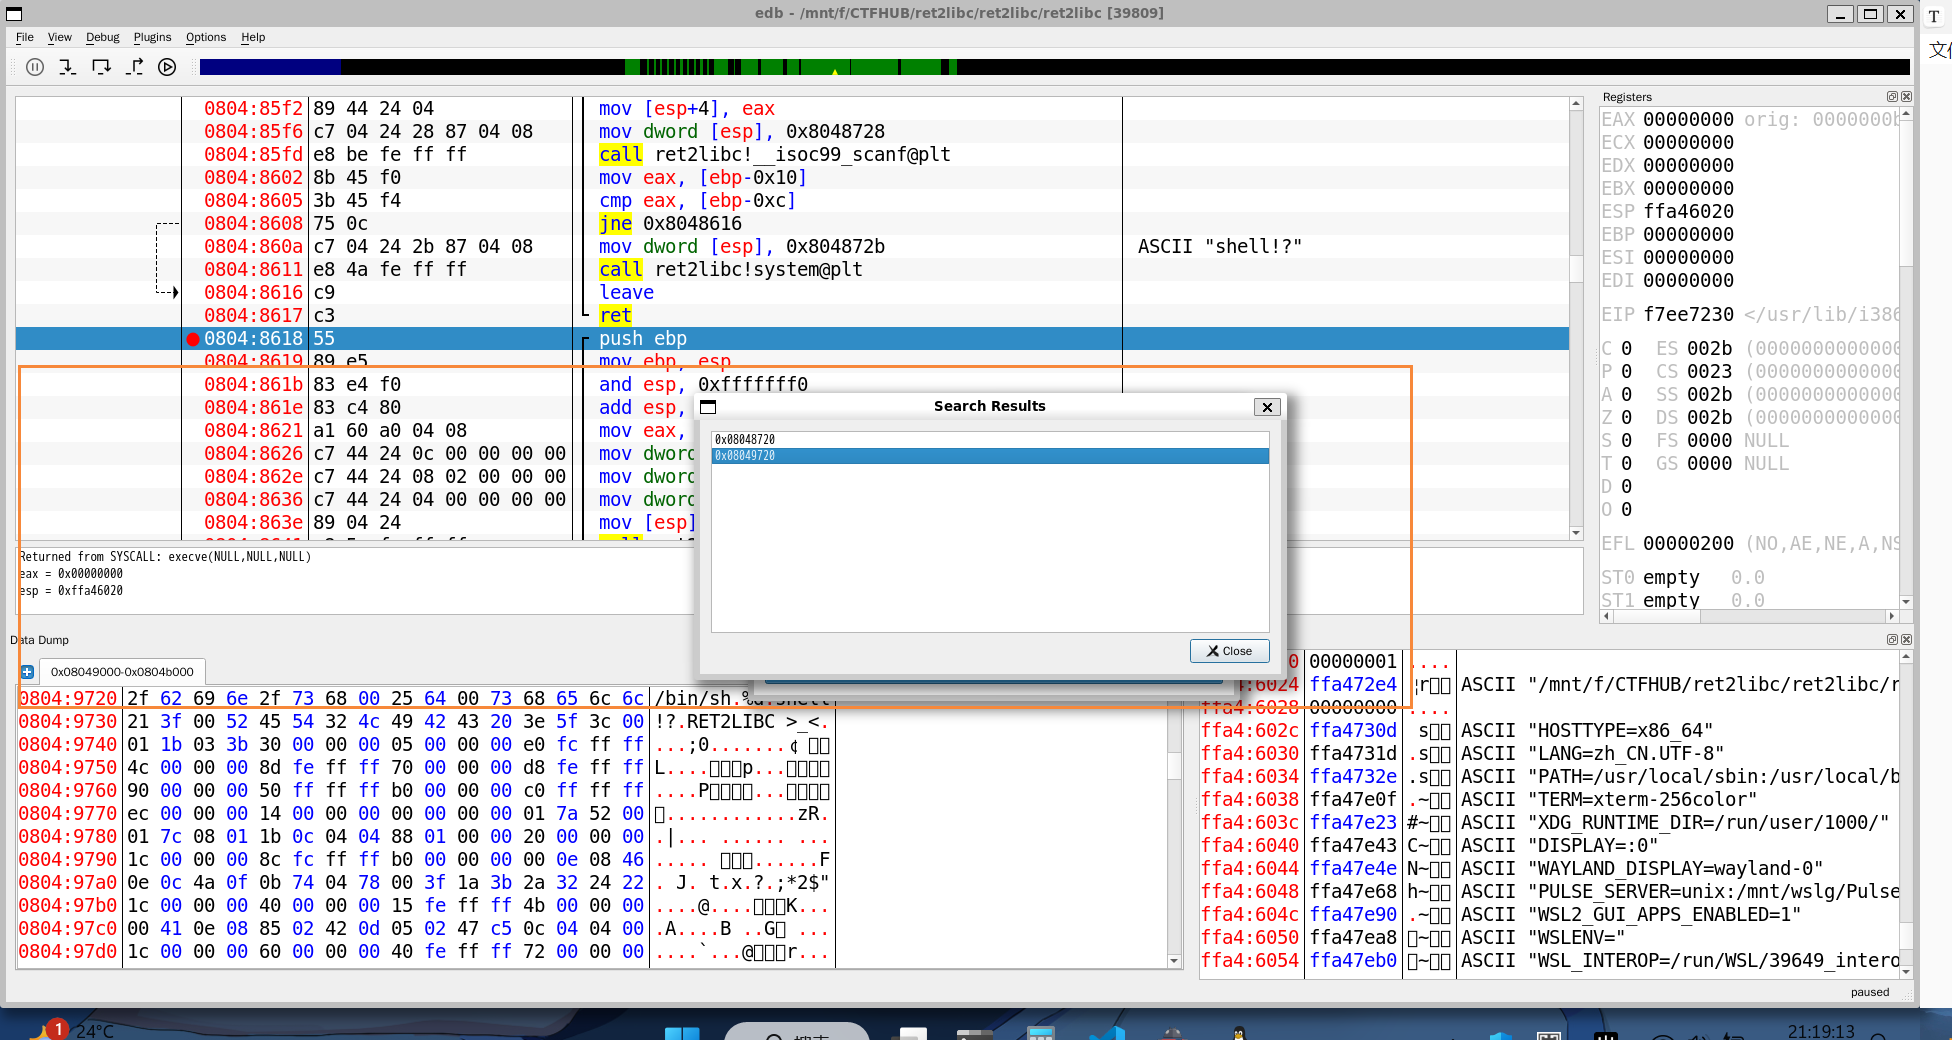
Task: Click the ret instruction at 0804:8617
Action: coord(616,316)
